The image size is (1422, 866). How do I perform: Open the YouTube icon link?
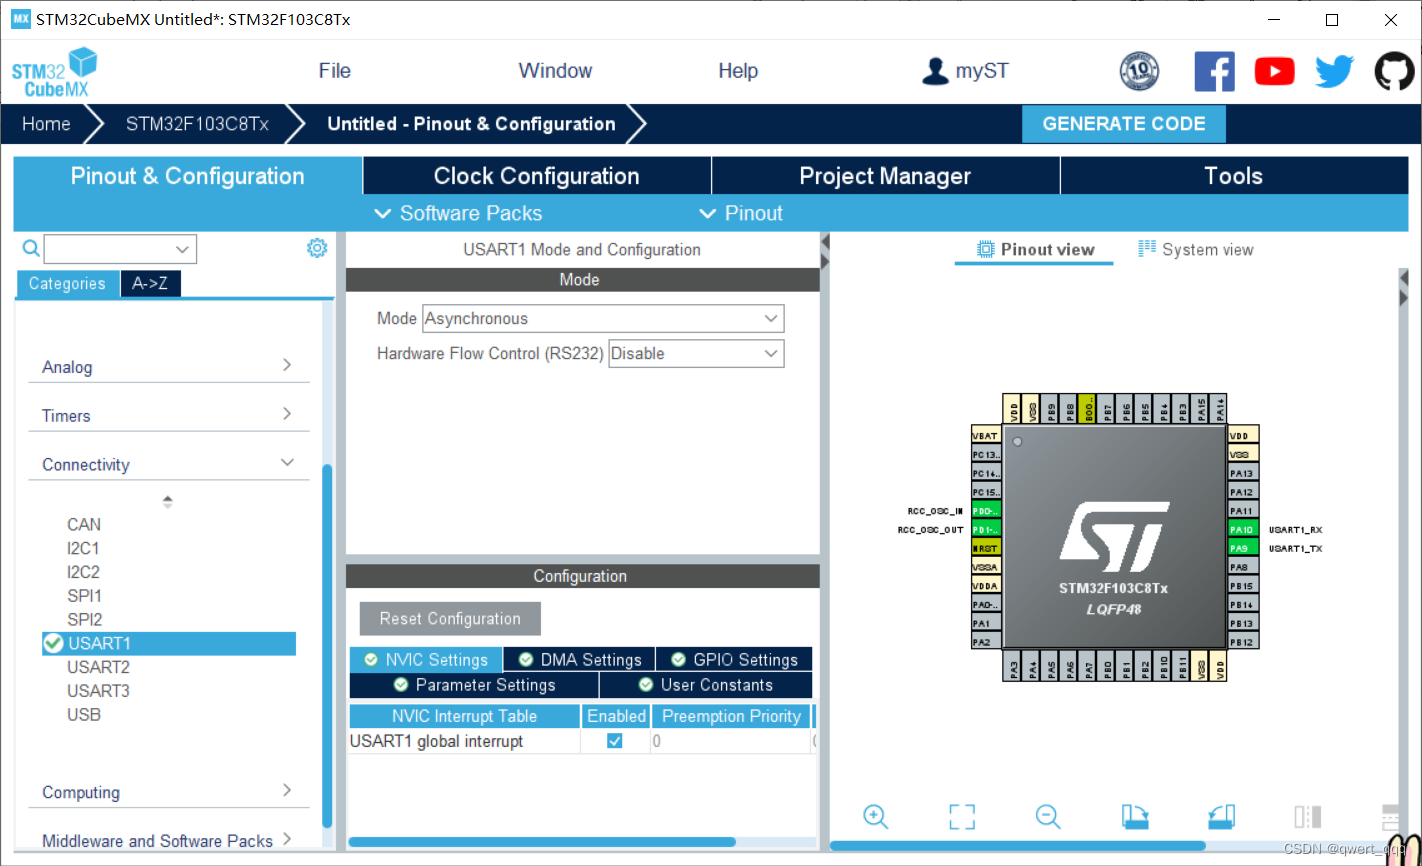(x=1274, y=71)
